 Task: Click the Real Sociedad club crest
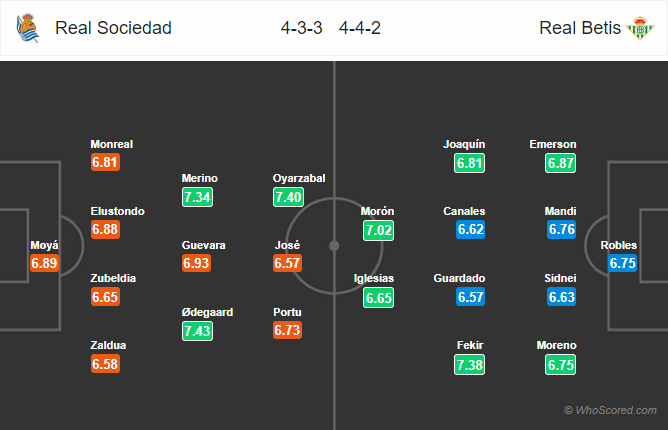(x=28, y=28)
